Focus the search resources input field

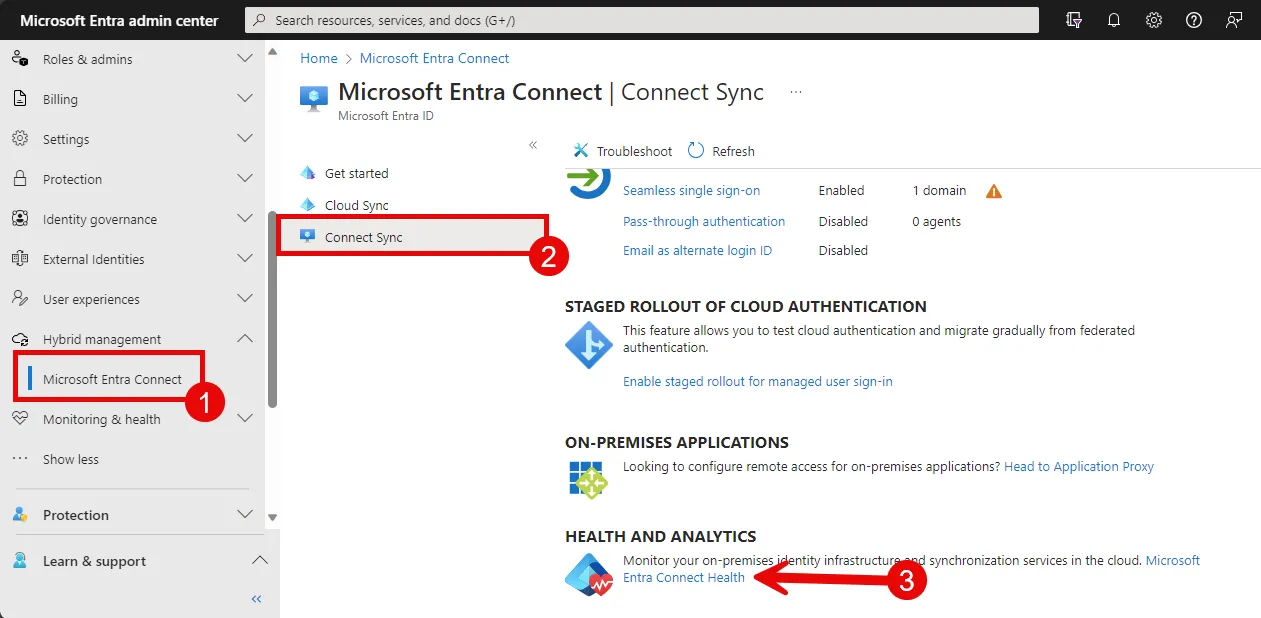(642, 20)
